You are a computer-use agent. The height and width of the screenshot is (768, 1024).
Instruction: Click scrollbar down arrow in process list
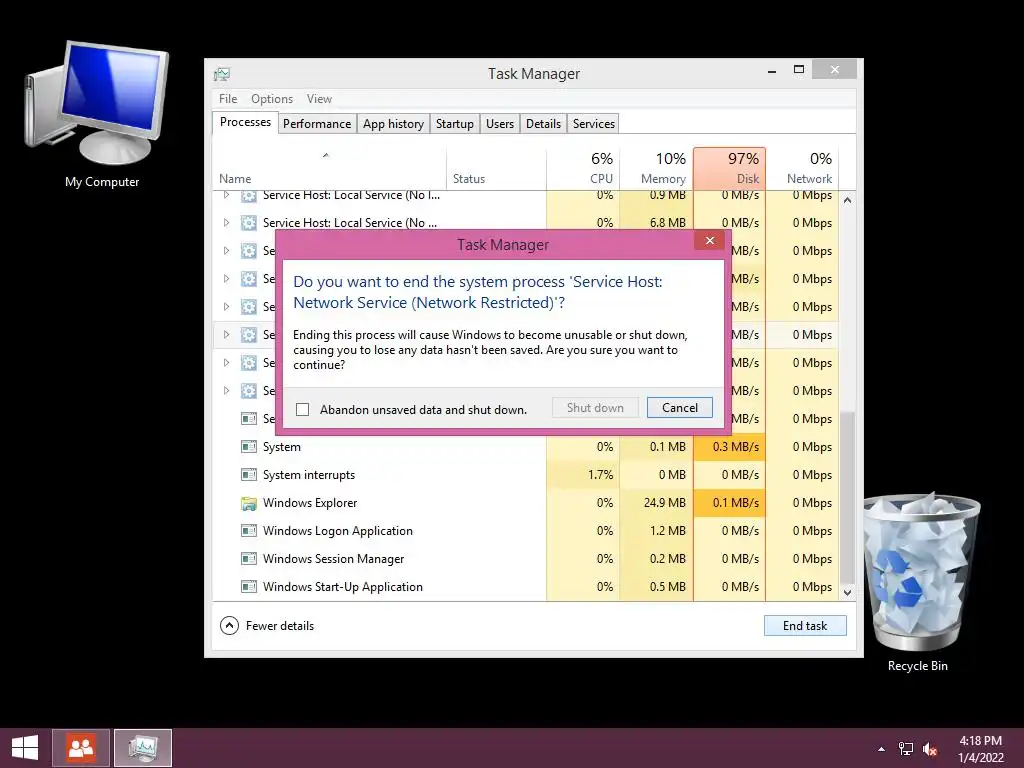[847, 592]
